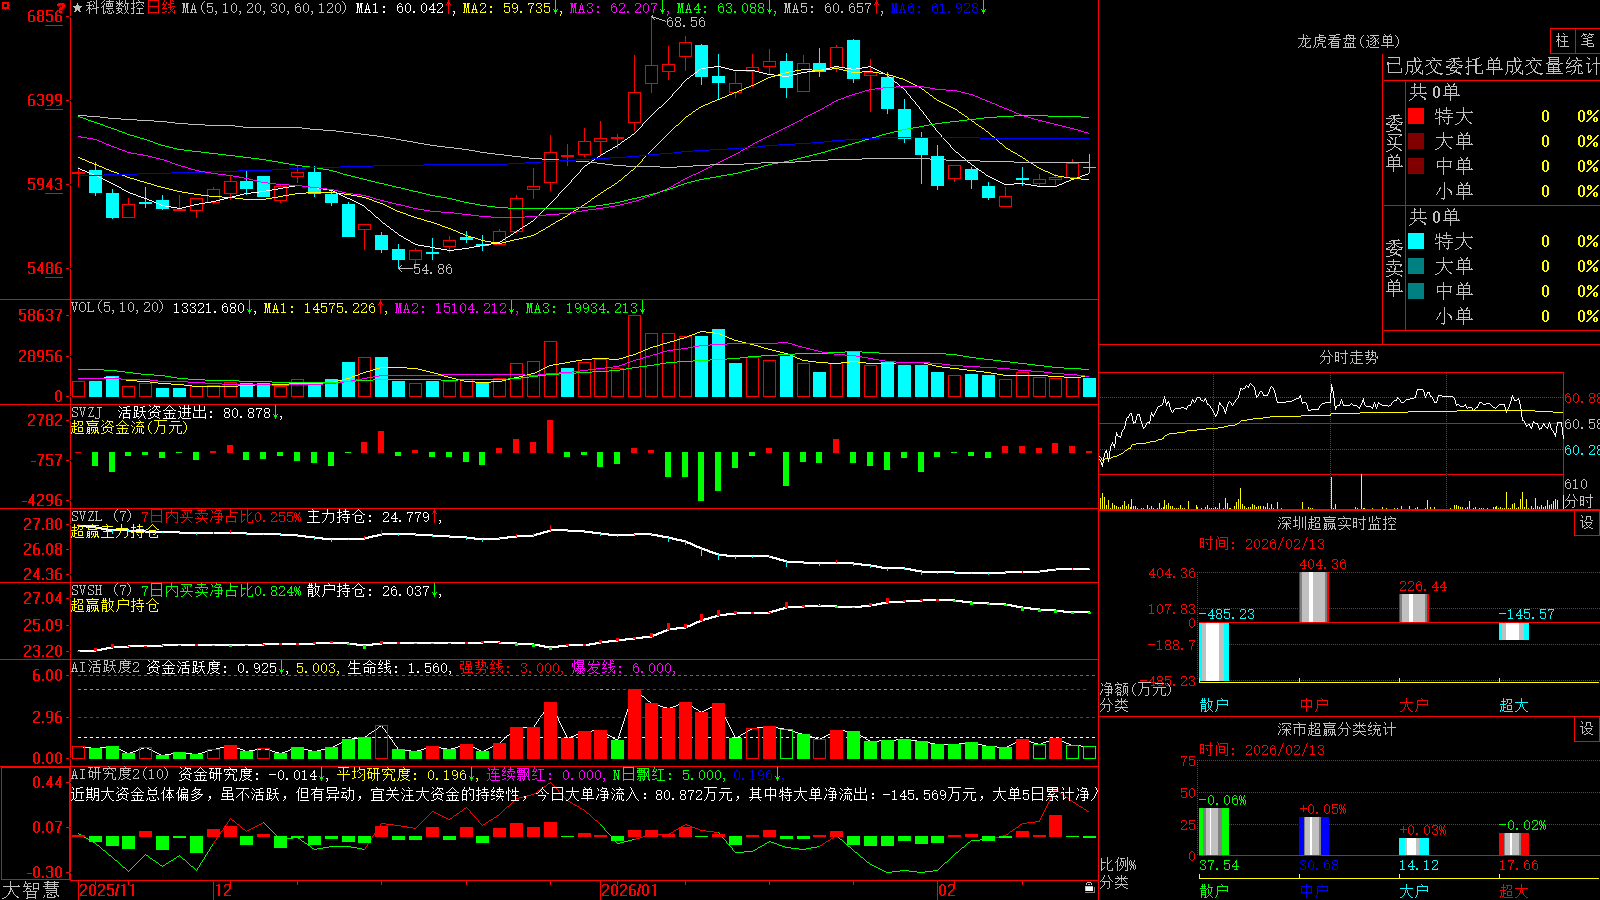Click the SVZL (7) indicator label

pos(102,517)
